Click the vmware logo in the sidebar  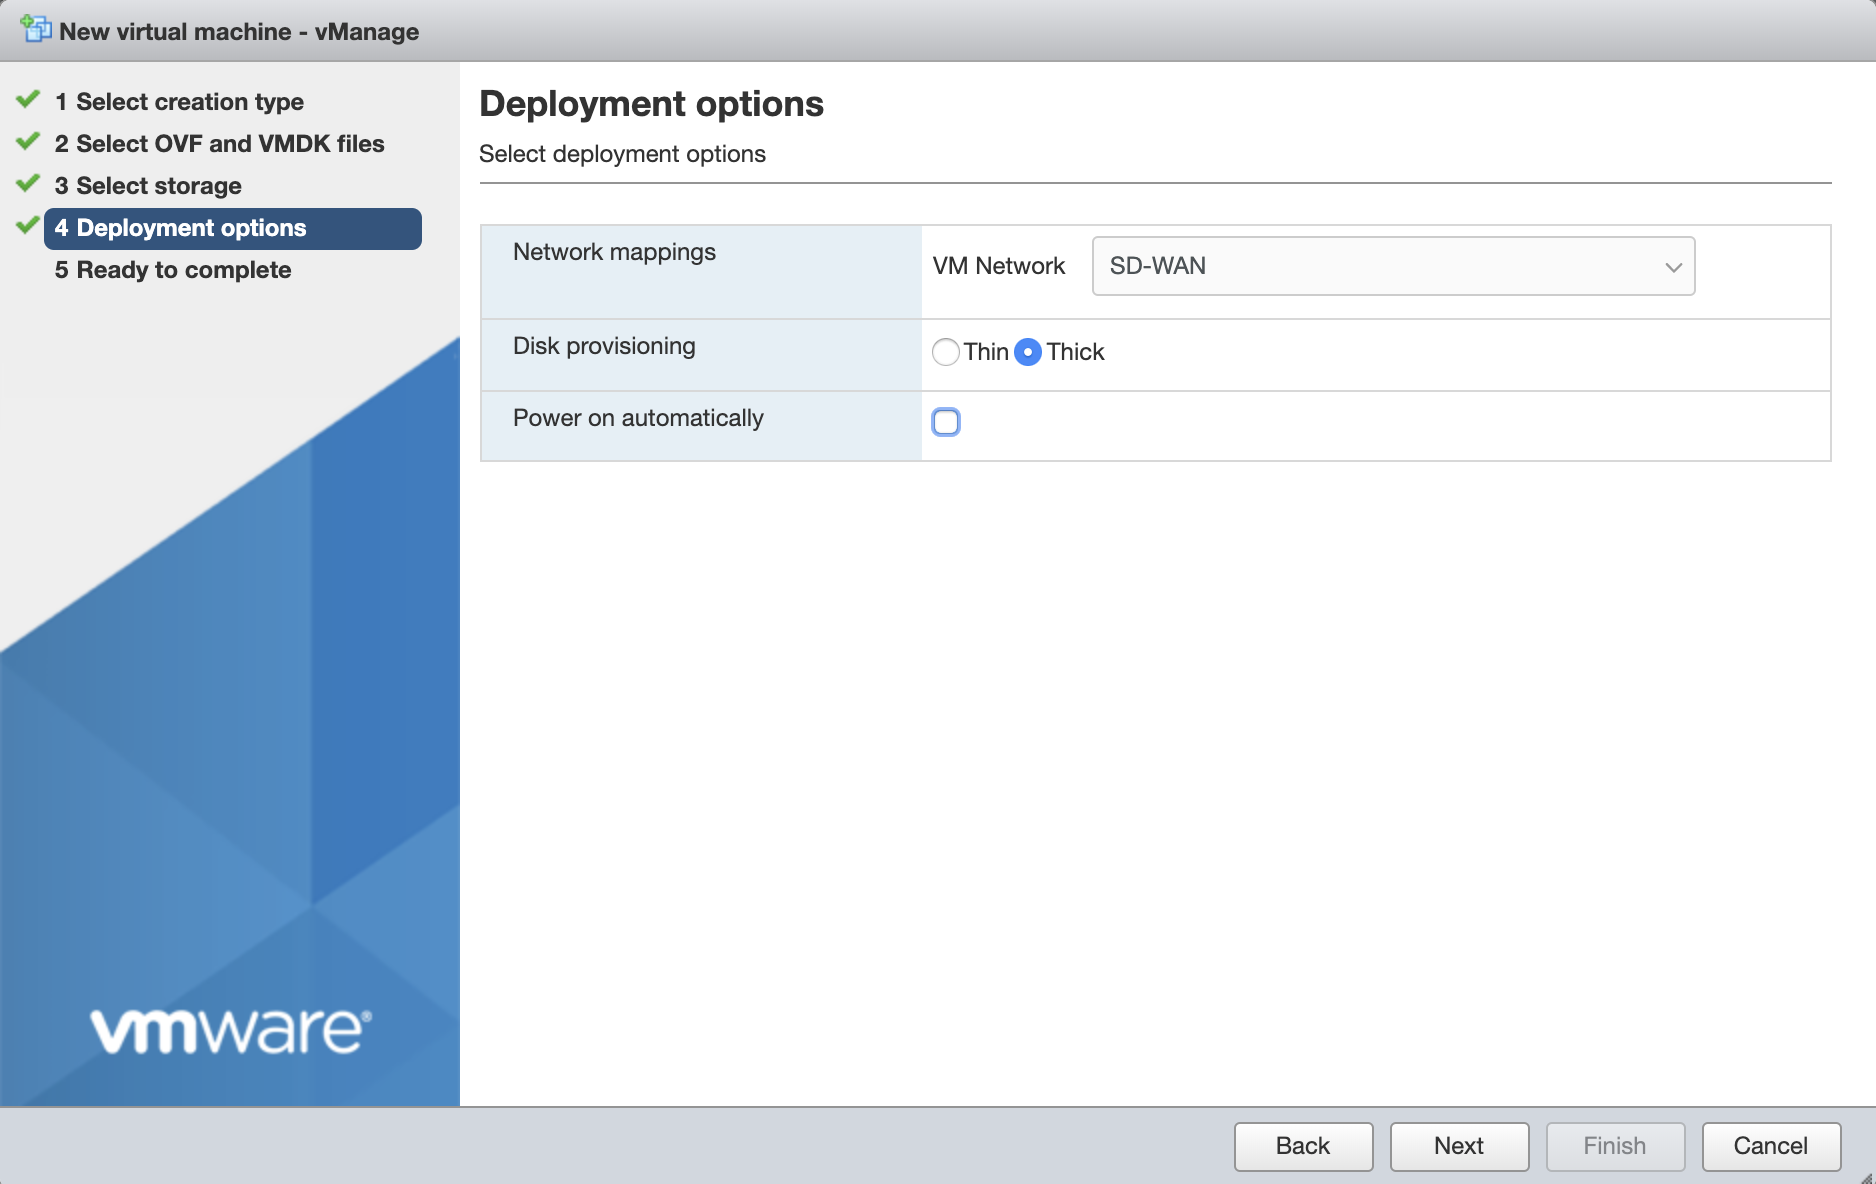click(228, 1029)
